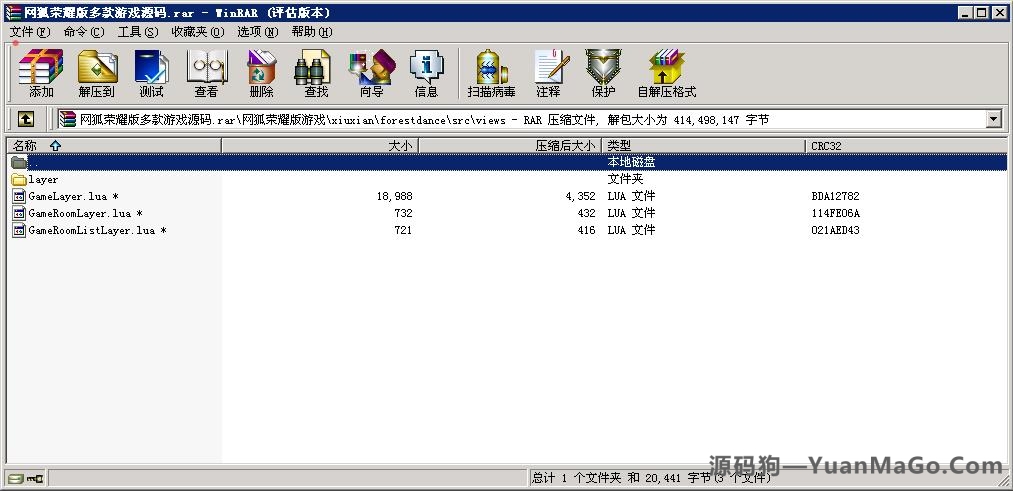Select GameRoomLayer.lua file name

(x=85, y=213)
